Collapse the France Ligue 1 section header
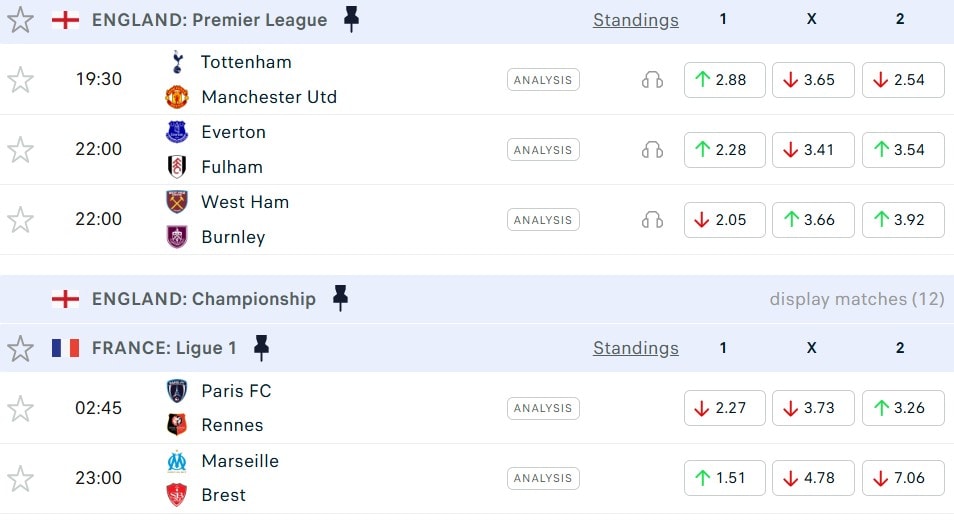 tap(164, 348)
